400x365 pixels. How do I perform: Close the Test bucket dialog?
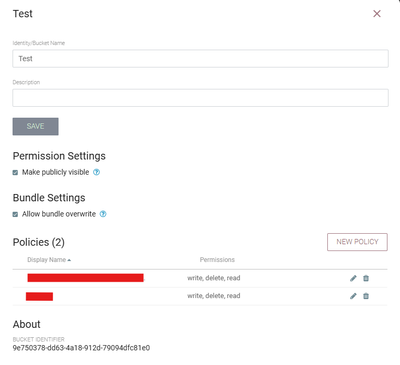[377, 14]
